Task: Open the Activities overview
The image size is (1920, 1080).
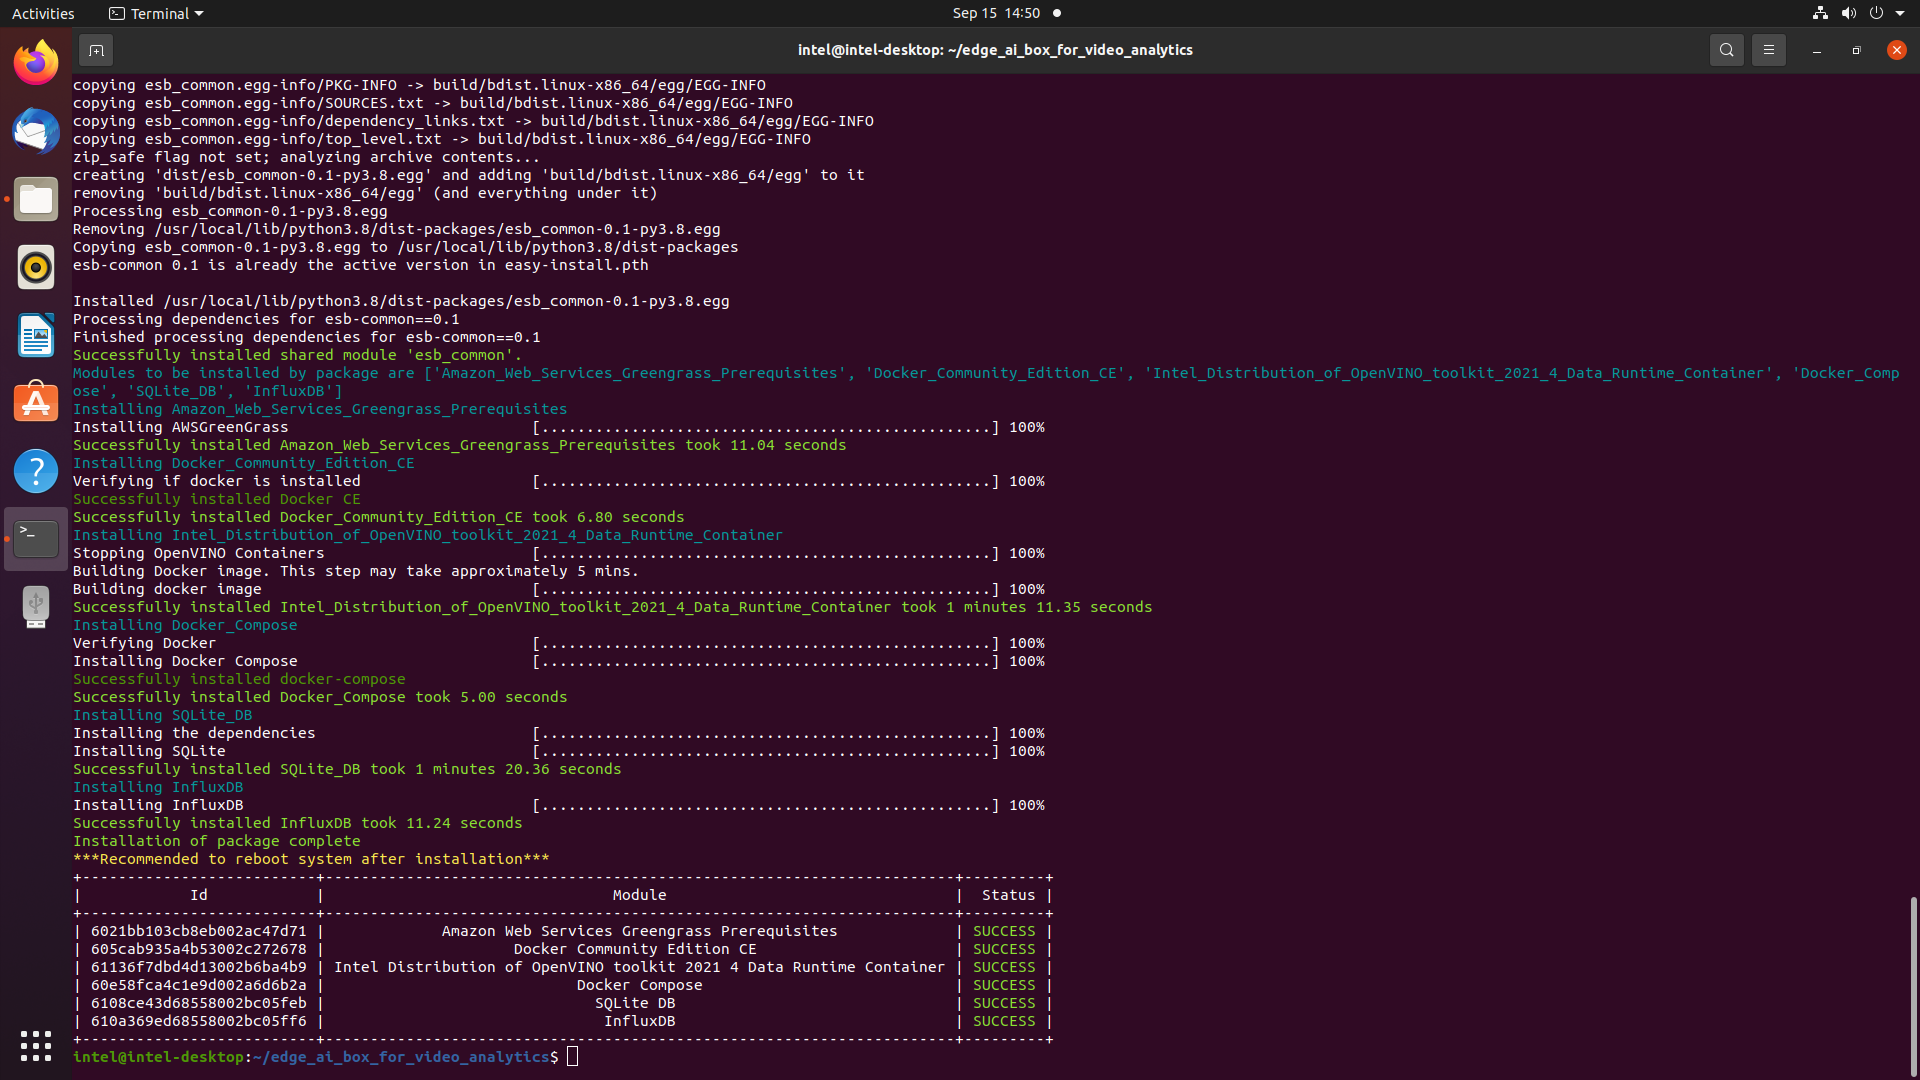Action: 43,13
